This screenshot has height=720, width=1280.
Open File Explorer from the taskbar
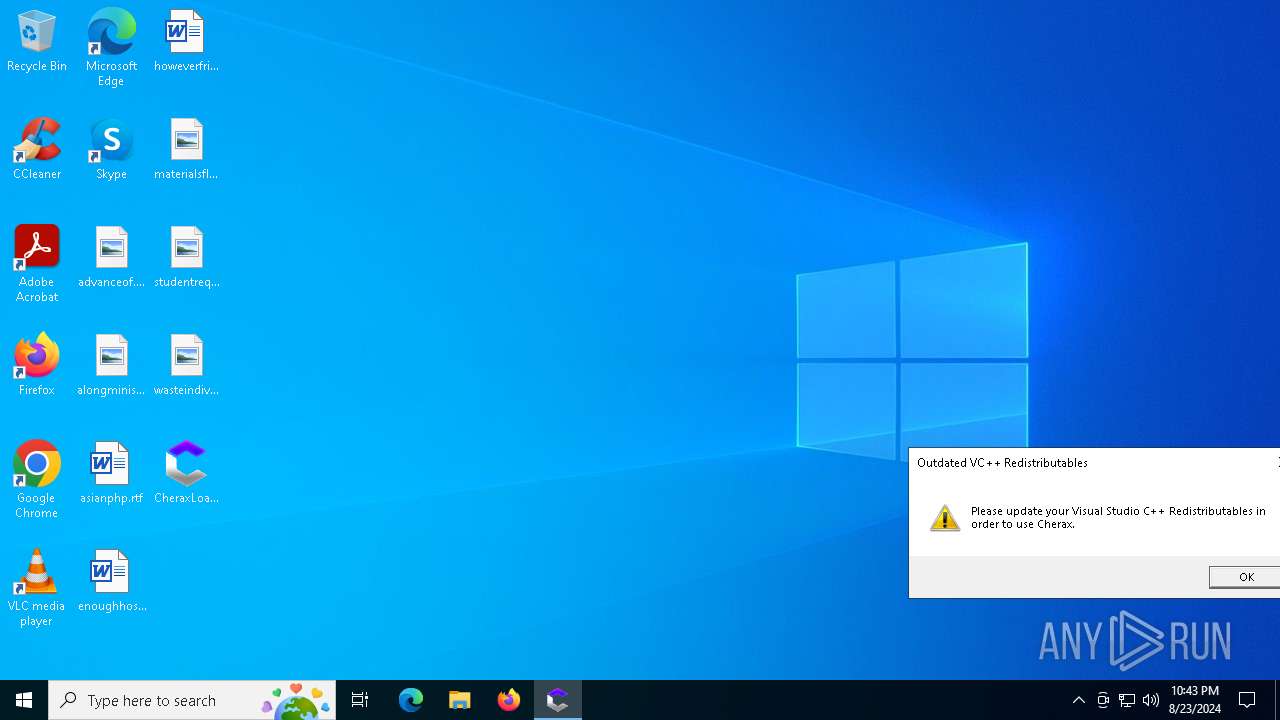tap(460, 700)
